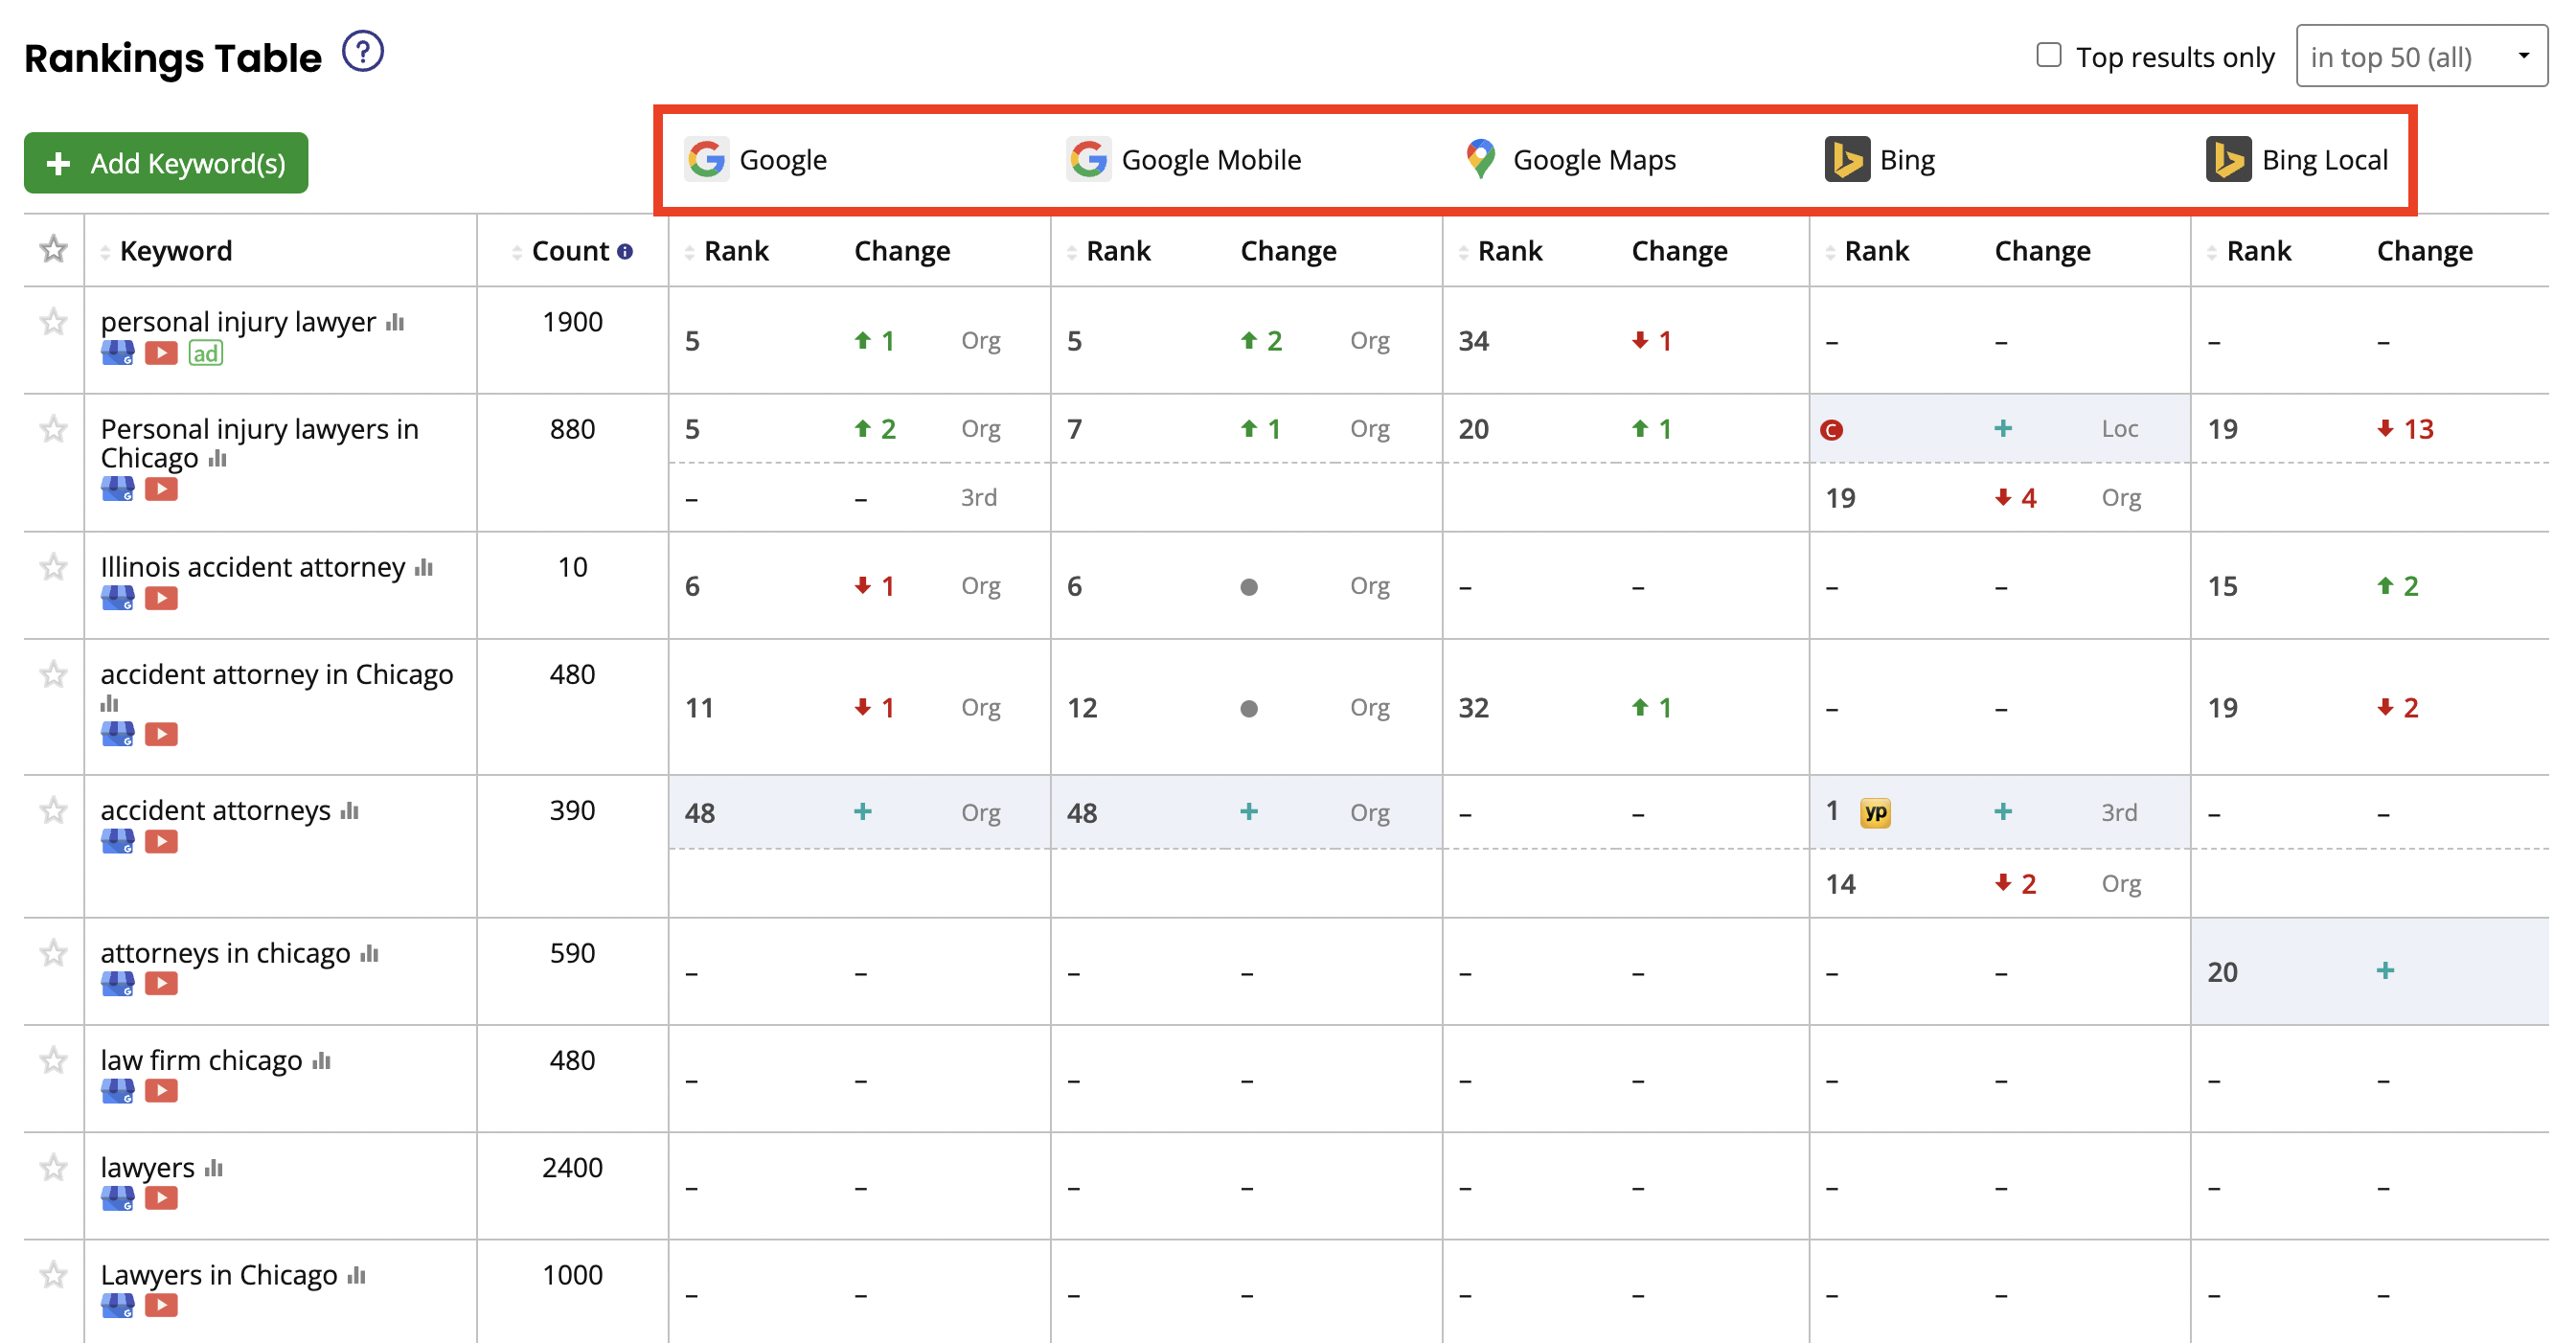Click the 'Illinois accident attorney' keyword text
This screenshot has height=1343, width=2576.
point(253,567)
